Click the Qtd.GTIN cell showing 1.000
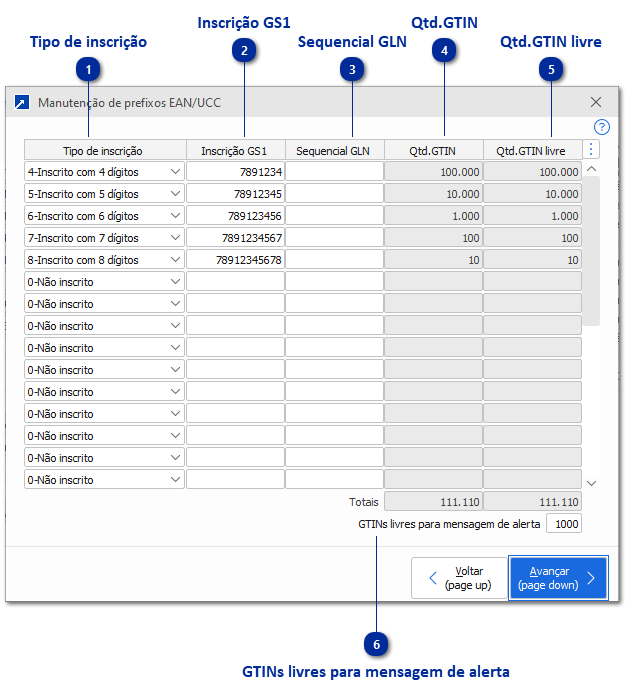This screenshot has height=698, width=642. 433,215
